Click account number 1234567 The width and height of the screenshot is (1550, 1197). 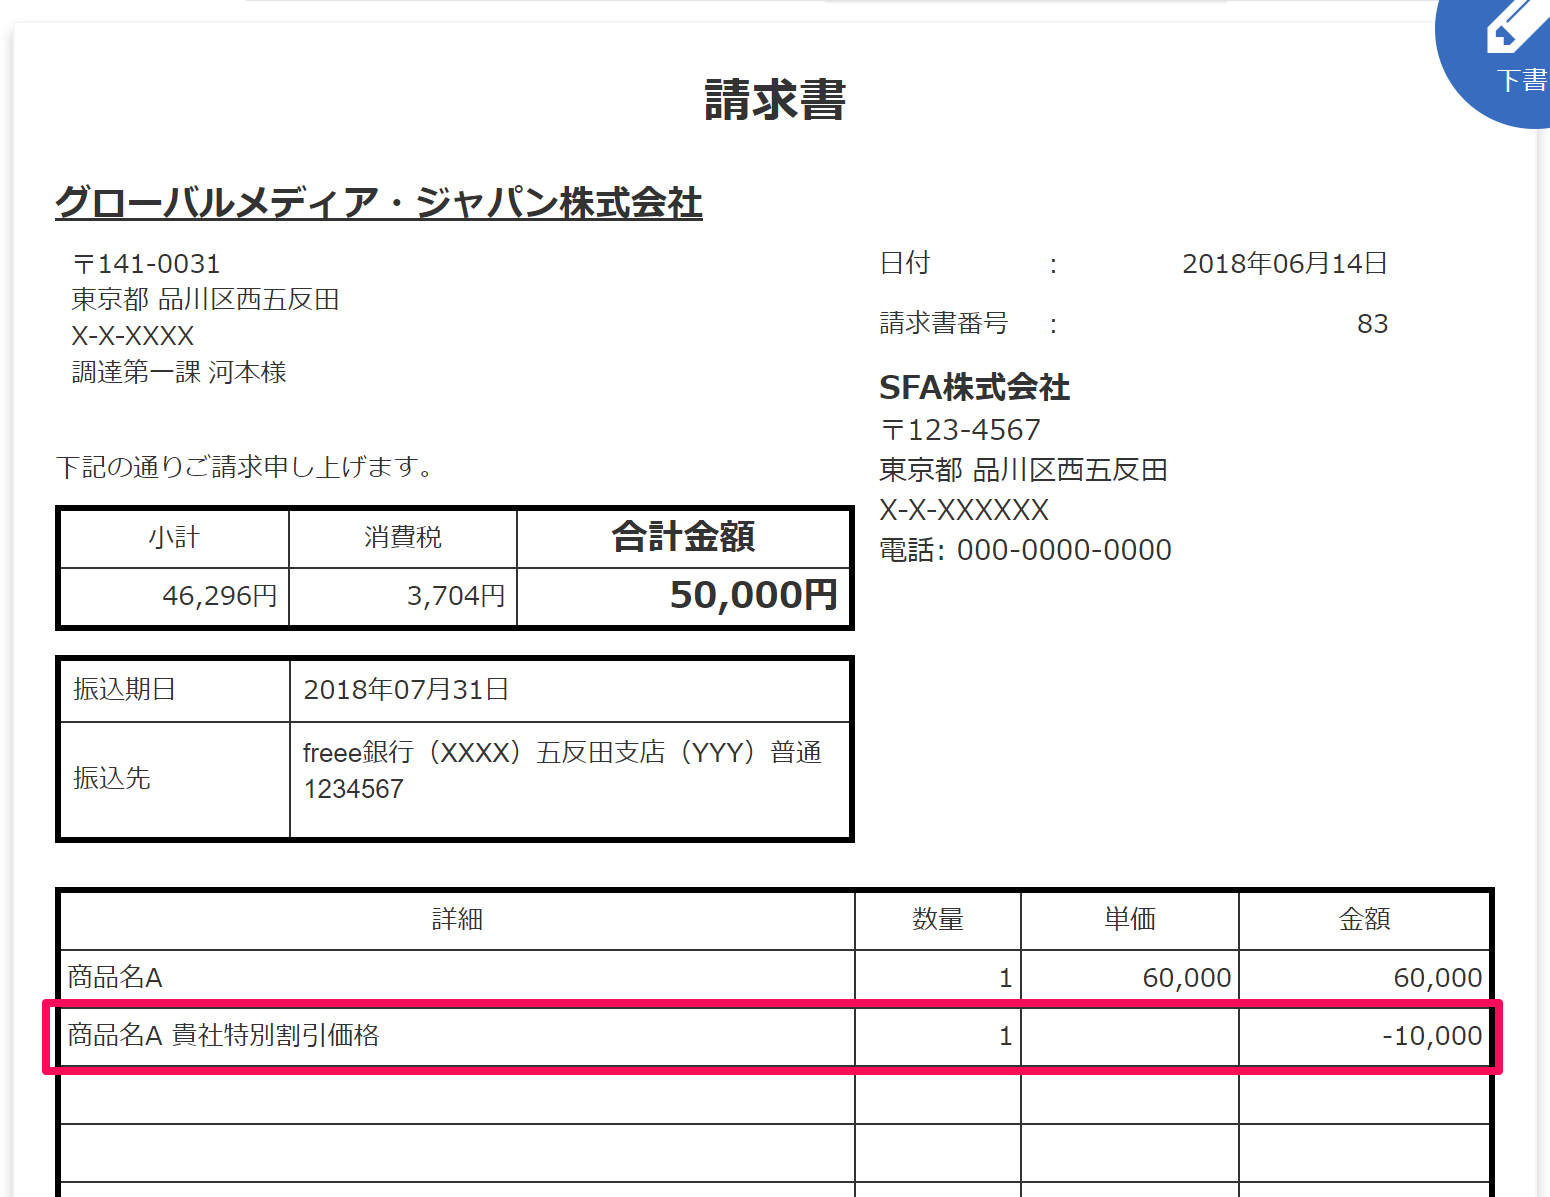tap(353, 789)
